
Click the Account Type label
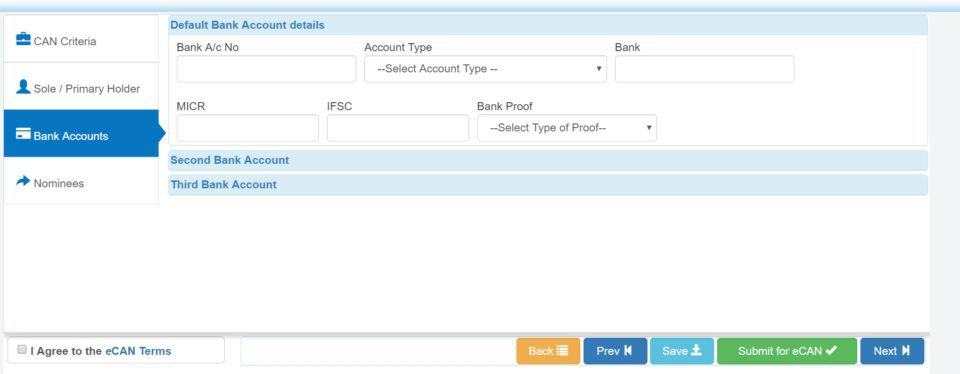click(x=398, y=47)
